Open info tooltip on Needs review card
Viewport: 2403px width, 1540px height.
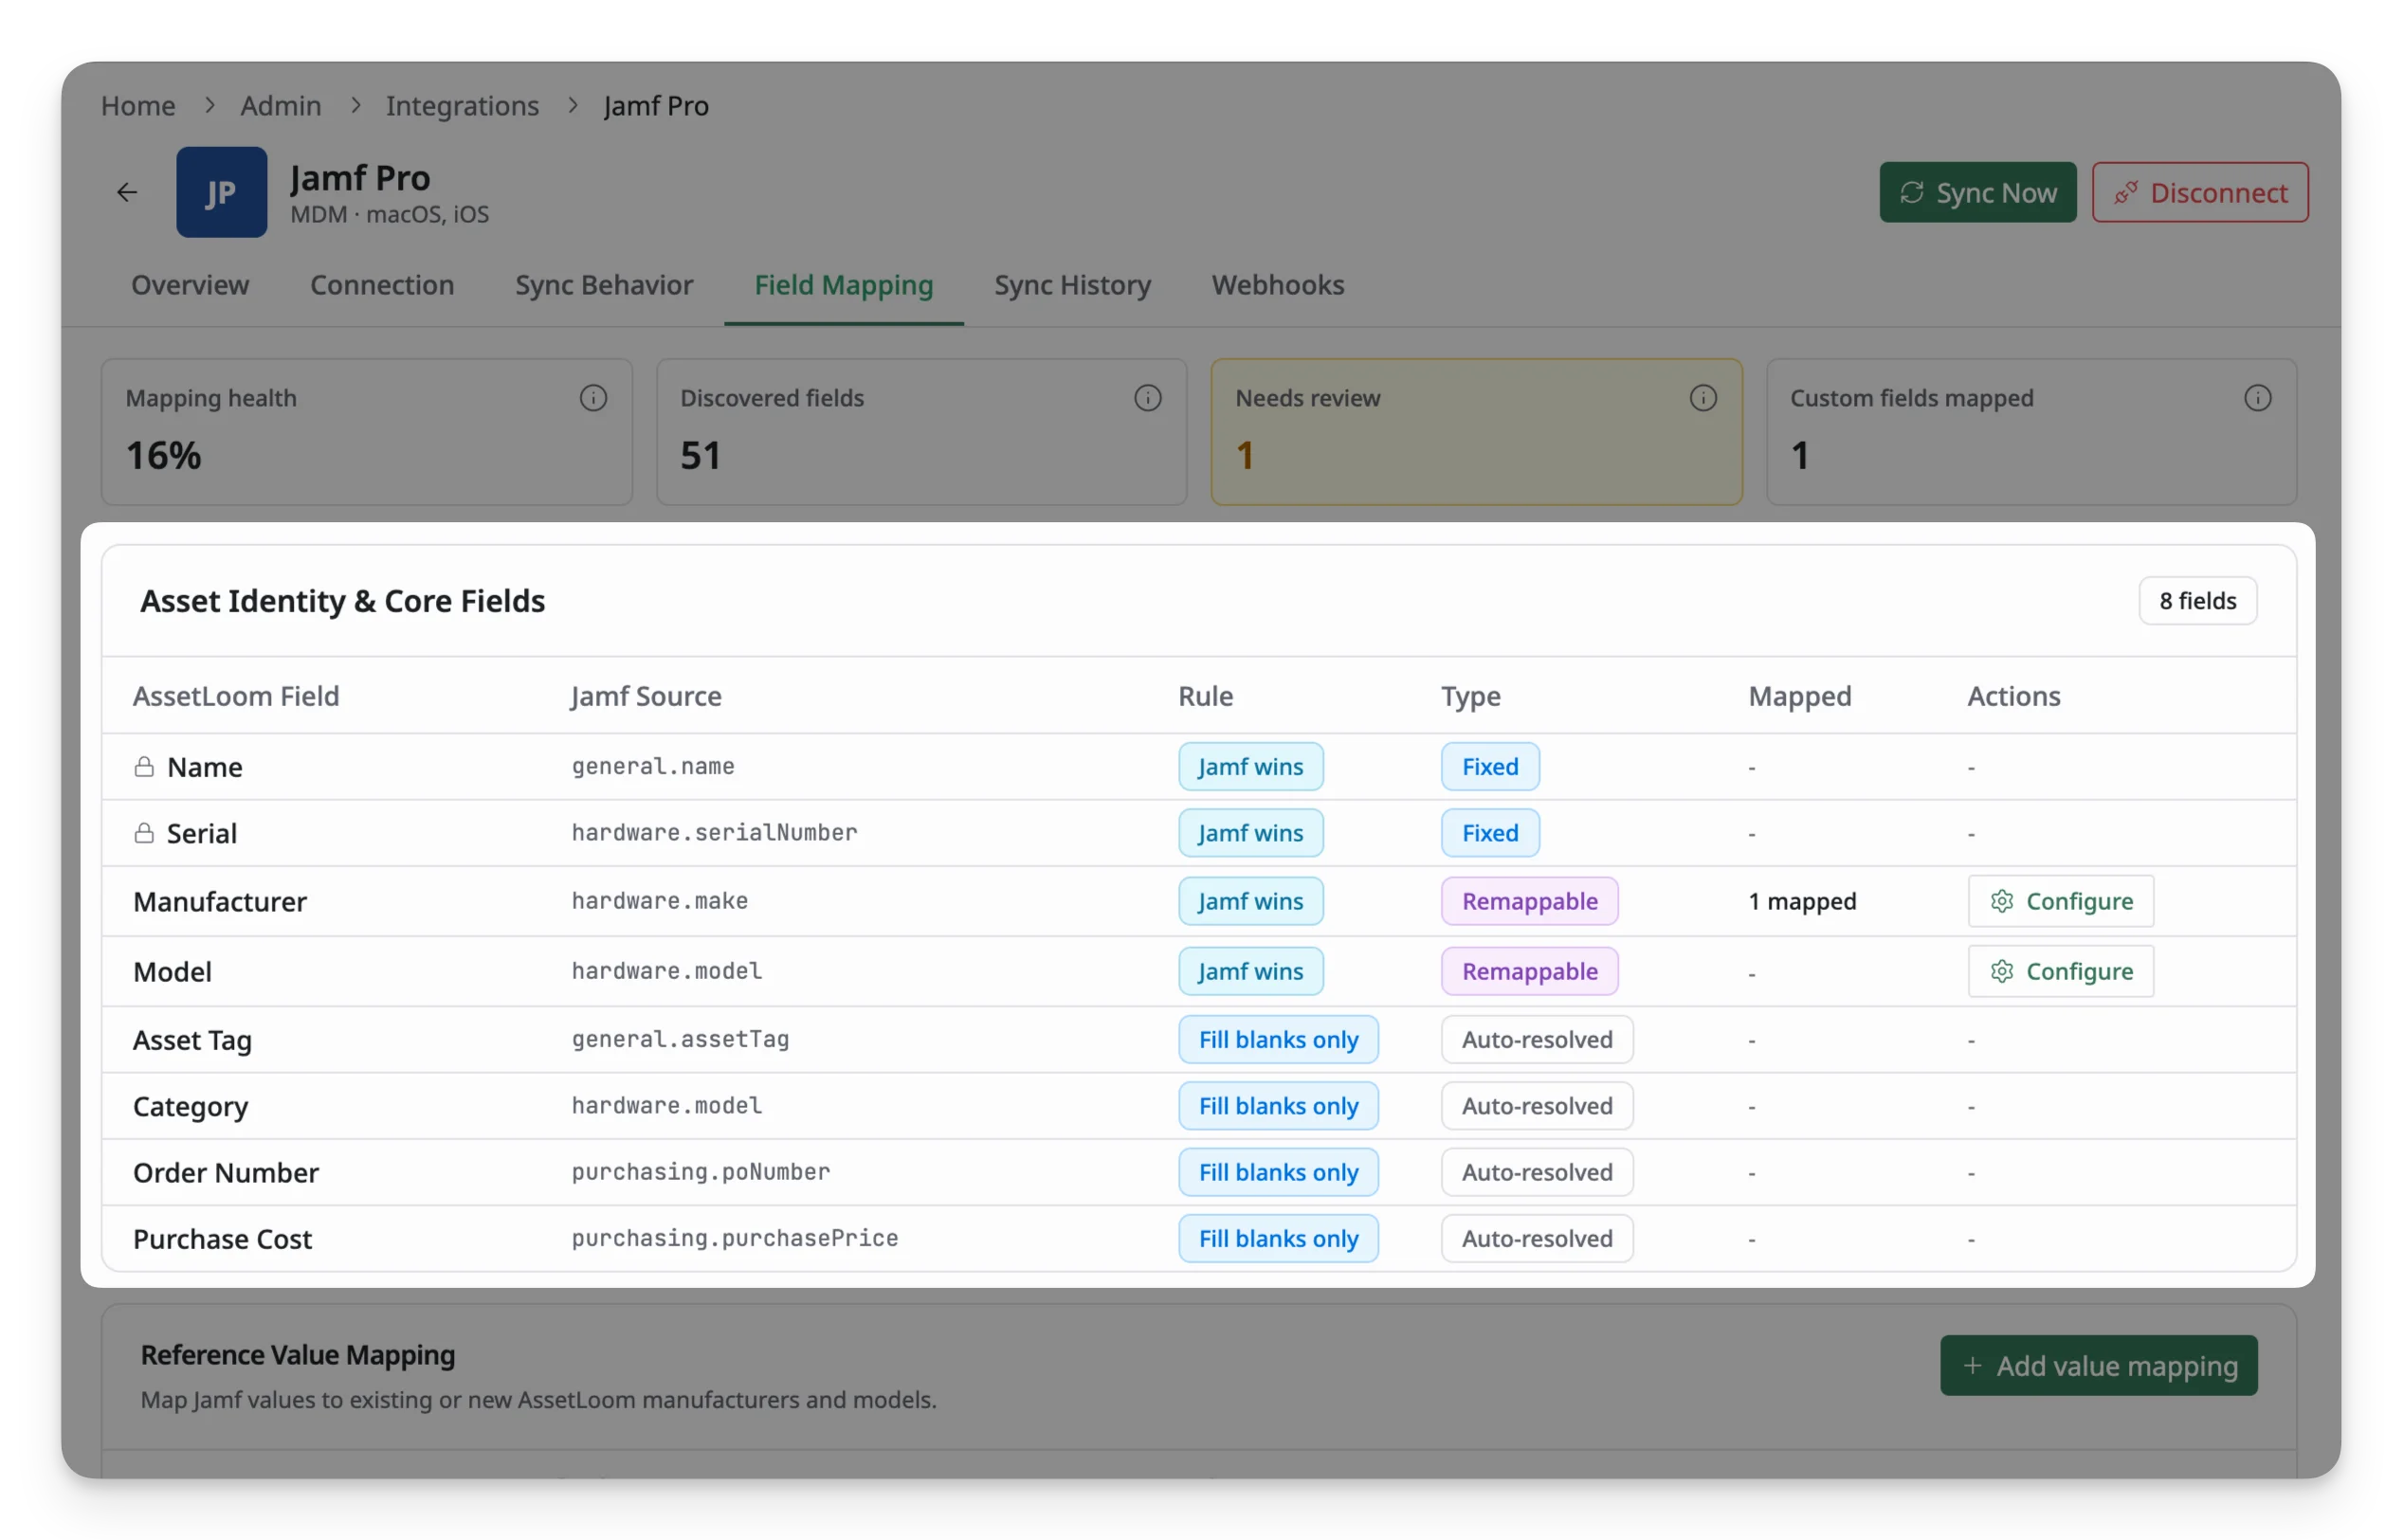[1702, 398]
